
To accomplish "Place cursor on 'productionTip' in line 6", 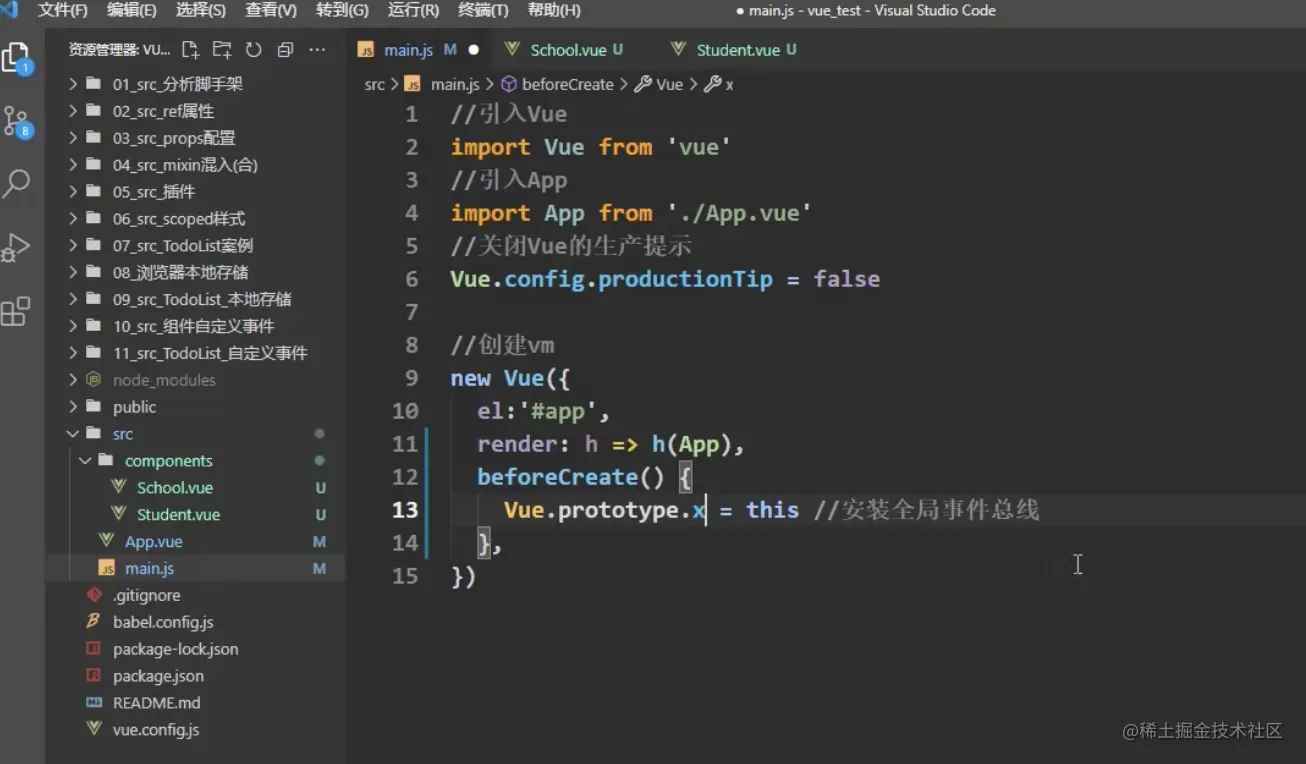I will pyautogui.click(x=685, y=279).
